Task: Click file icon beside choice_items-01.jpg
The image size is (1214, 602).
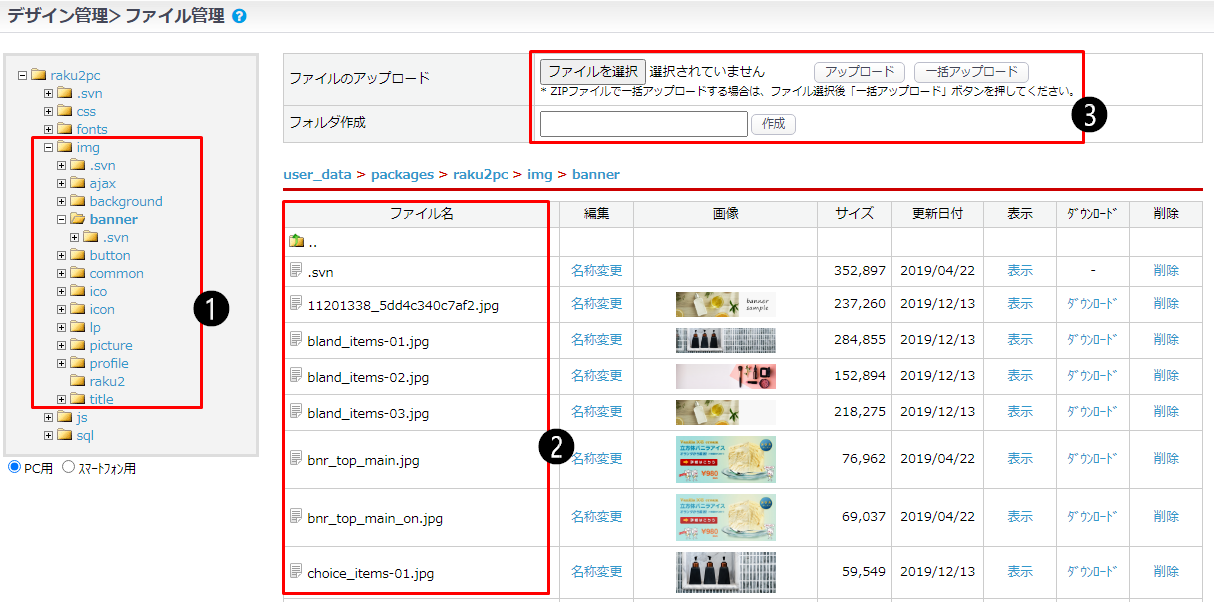Action: tap(296, 572)
